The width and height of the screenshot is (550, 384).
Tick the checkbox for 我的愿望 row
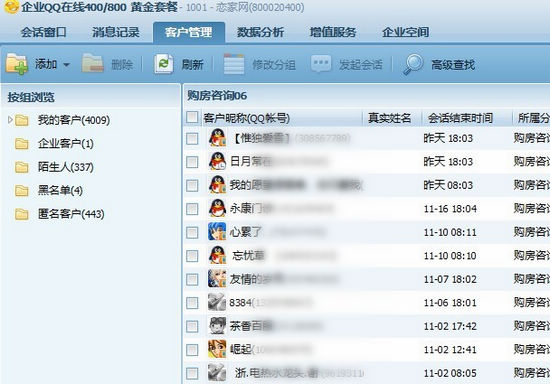[192, 186]
